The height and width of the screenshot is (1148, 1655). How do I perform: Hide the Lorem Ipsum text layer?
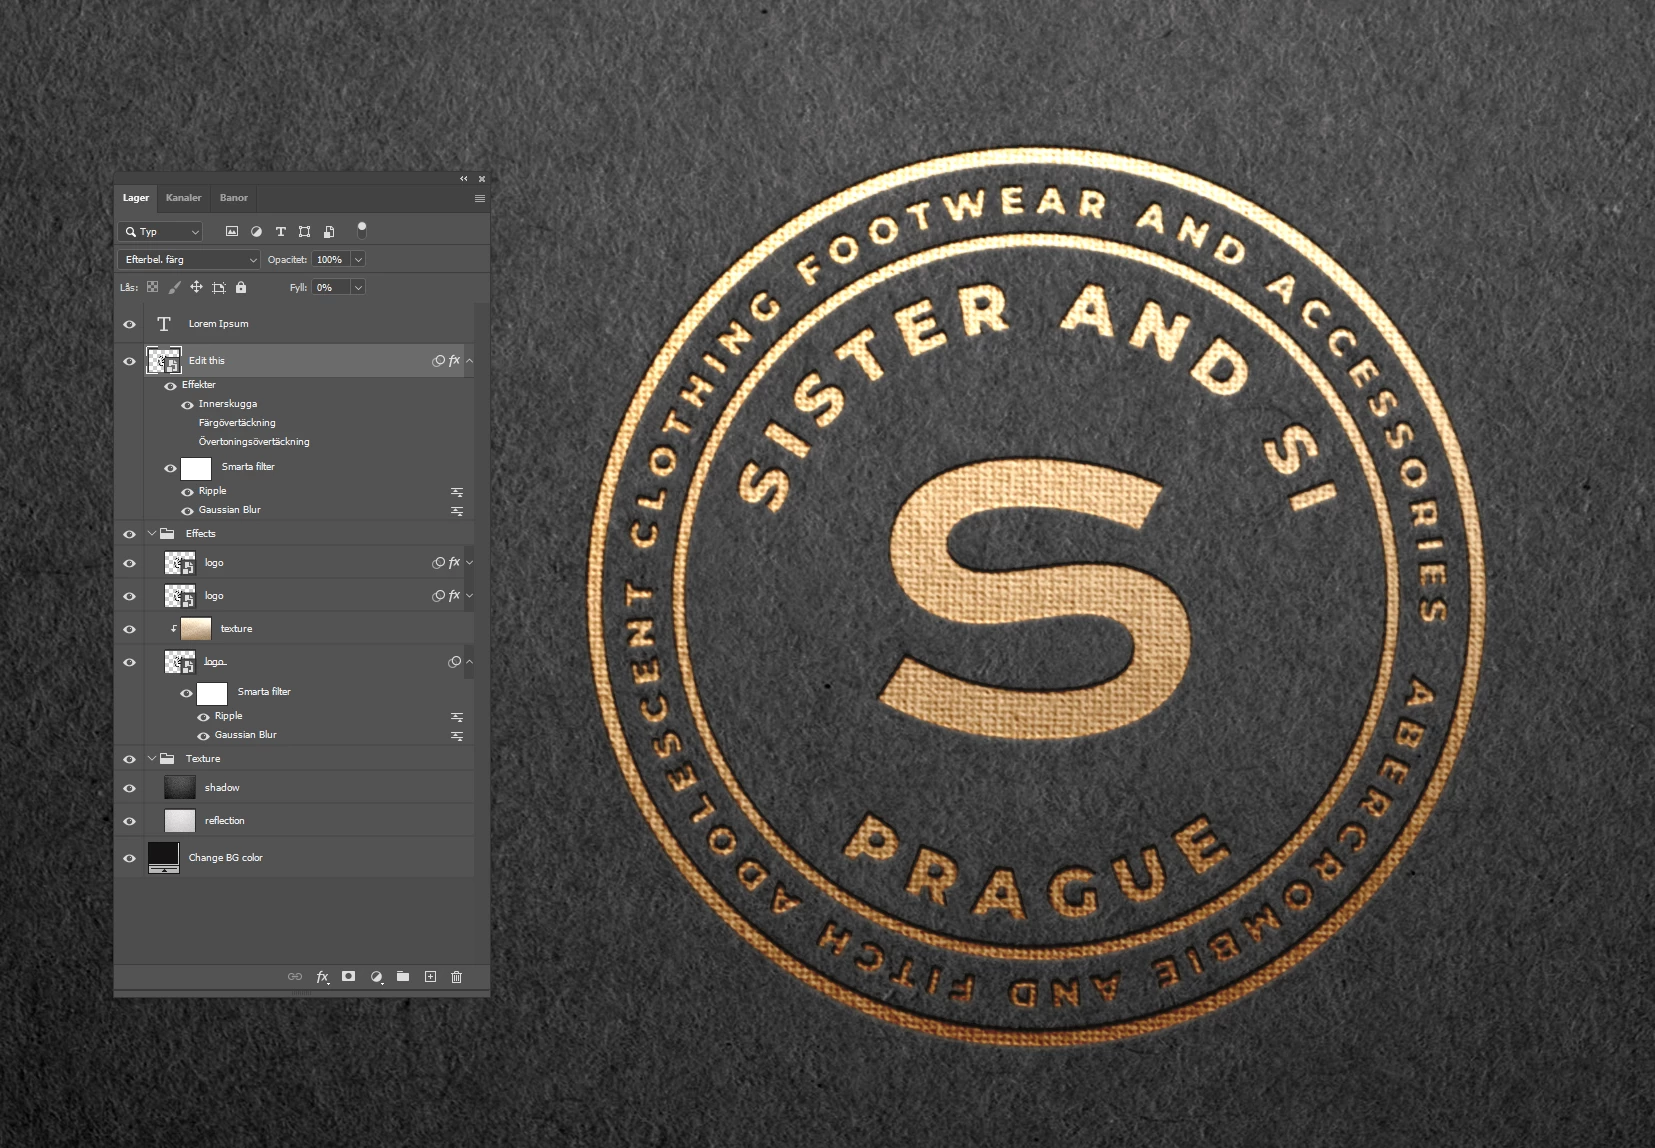tap(129, 324)
